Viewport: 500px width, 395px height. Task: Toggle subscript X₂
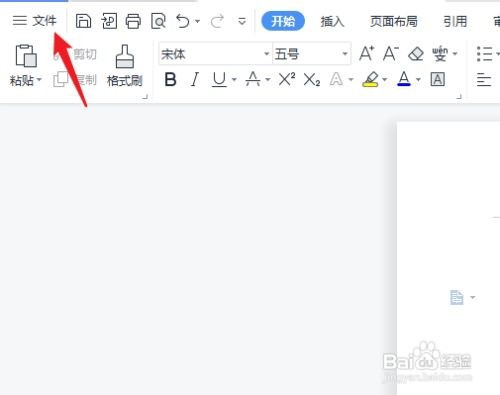pos(312,80)
